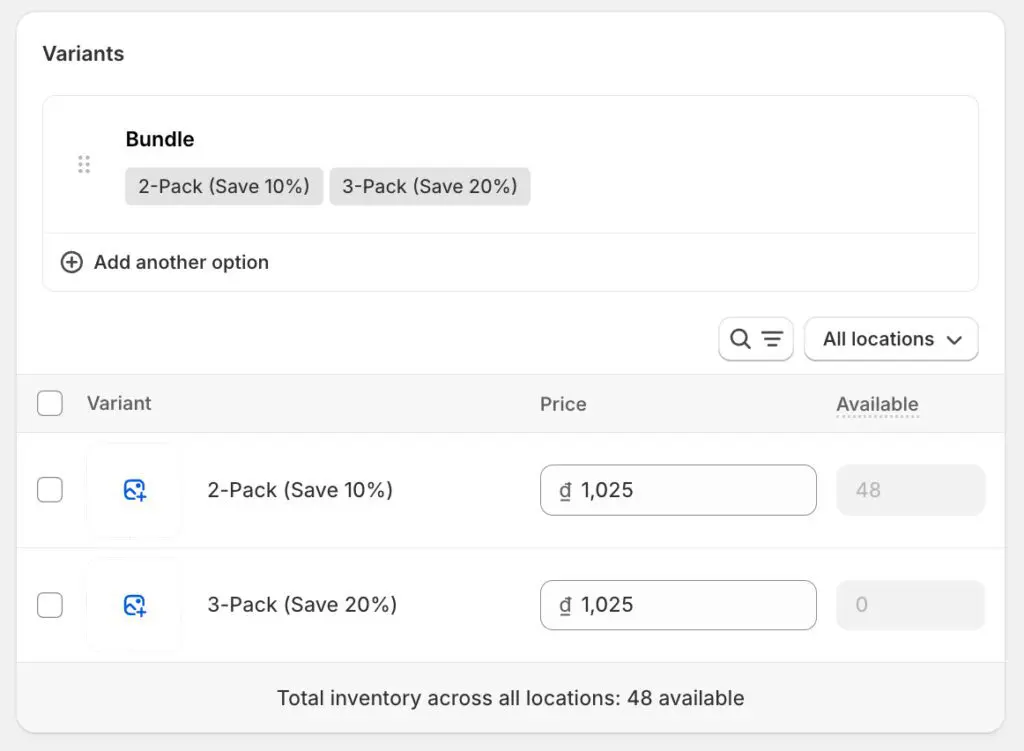Open the All locations dropdown
The height and width of the screenshot is (751, 1024).
[891, 339]
